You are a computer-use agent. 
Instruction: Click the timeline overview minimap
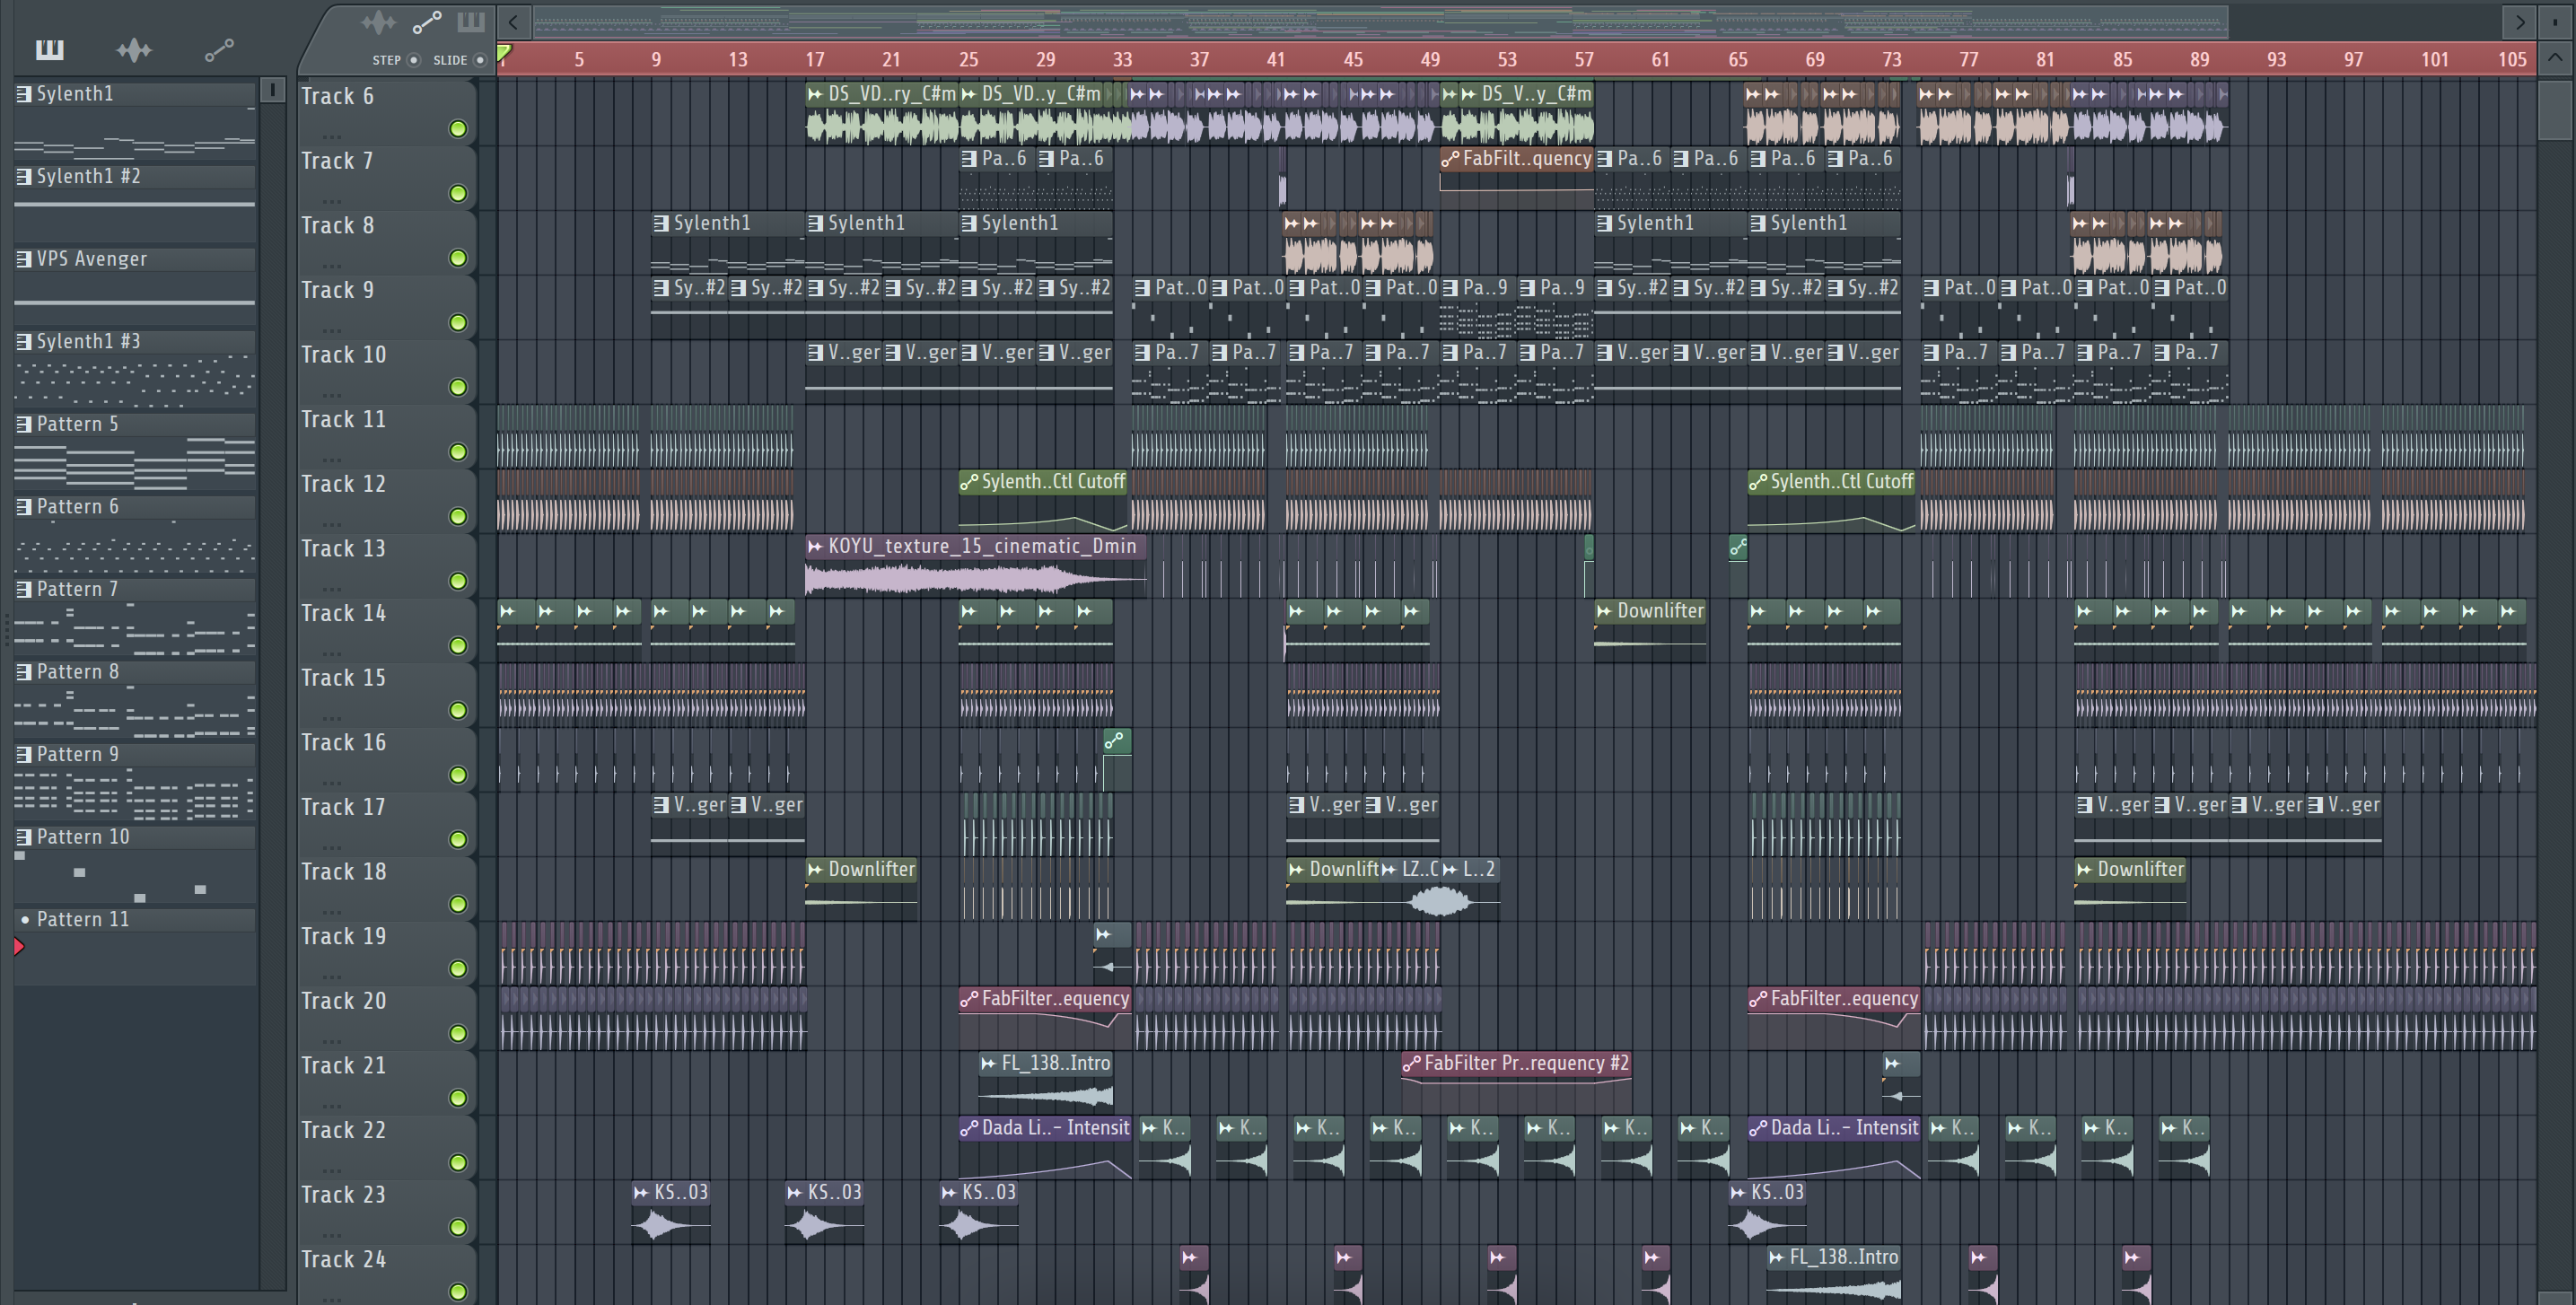pyautogui.click(x=1380, y=21)
